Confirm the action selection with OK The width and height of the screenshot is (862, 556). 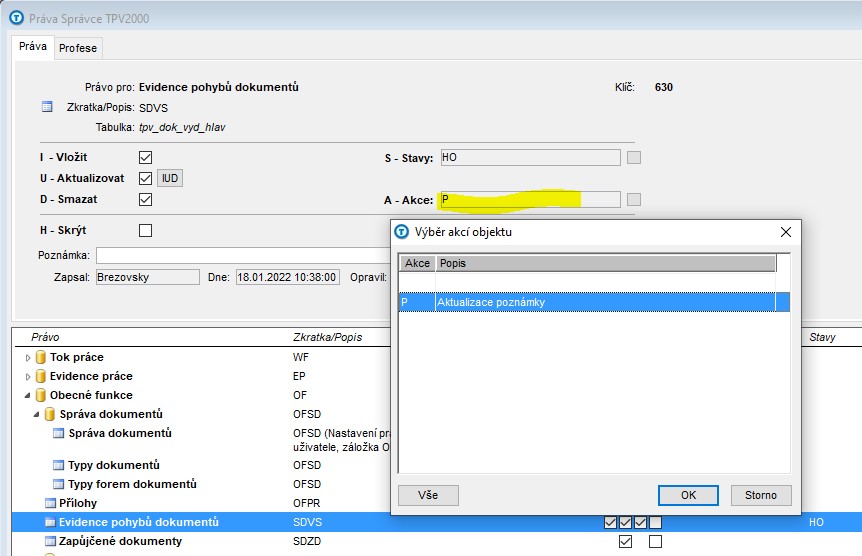(x=688, y=495)
